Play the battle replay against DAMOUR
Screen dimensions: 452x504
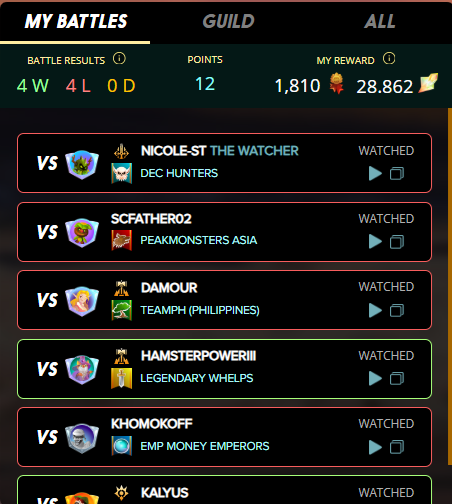click(375, 310)
